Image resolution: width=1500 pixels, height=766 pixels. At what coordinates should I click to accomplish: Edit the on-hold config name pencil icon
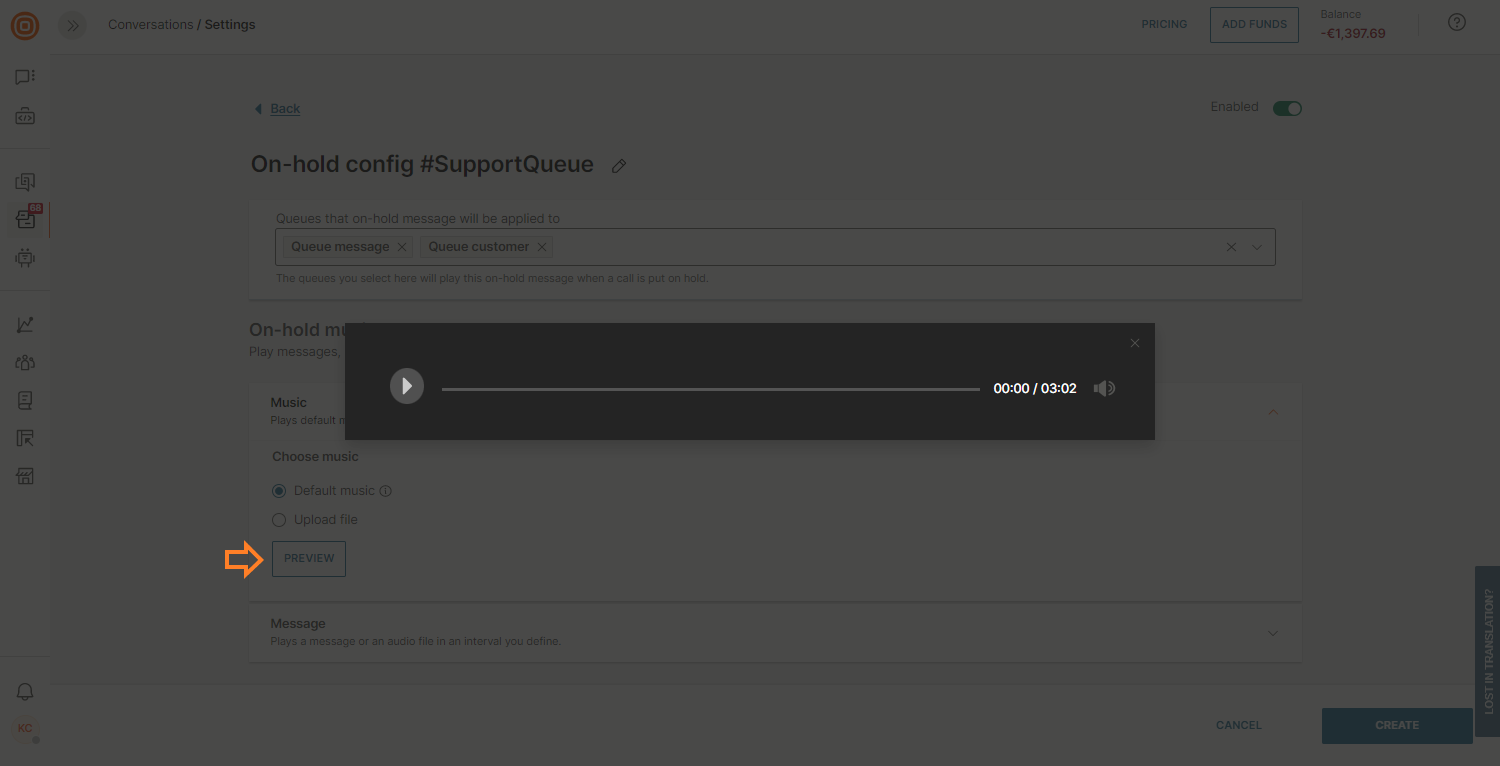pos(619,166)
